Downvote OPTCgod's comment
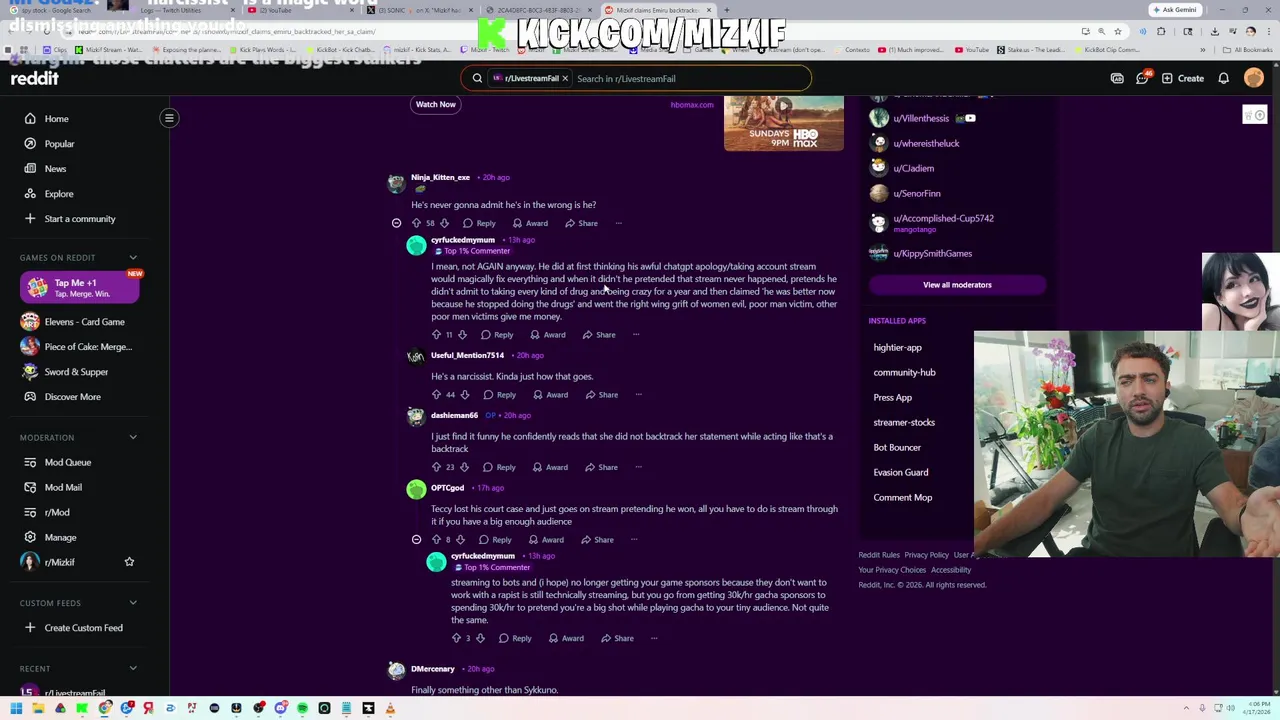 [x=460, y=540]
